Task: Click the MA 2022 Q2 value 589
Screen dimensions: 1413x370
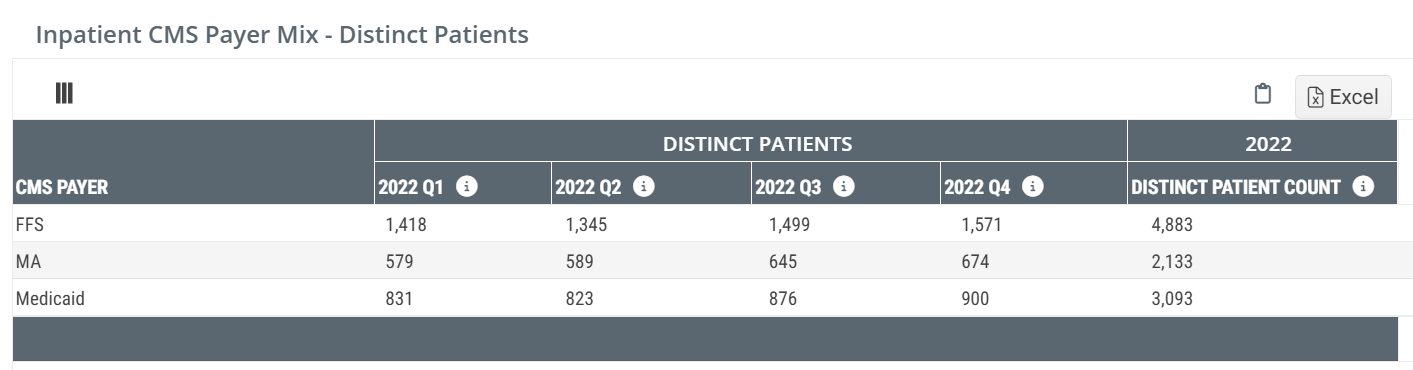Action: 579,262
